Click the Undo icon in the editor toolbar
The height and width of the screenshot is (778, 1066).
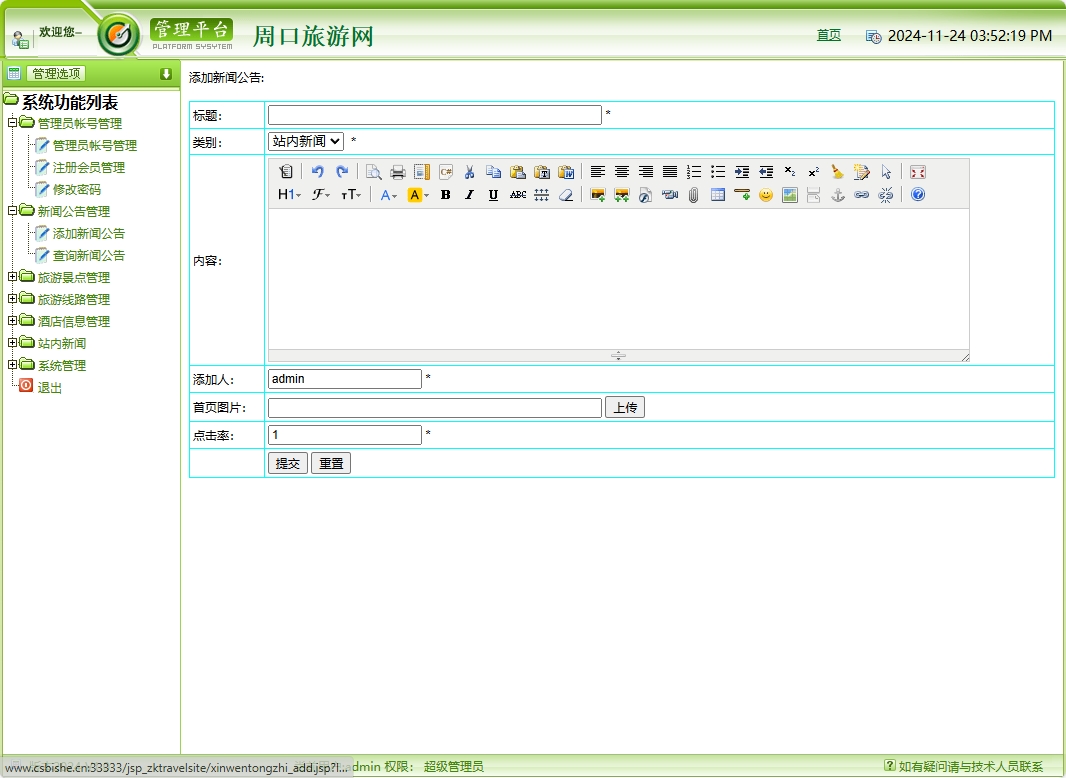click(318, 171)
